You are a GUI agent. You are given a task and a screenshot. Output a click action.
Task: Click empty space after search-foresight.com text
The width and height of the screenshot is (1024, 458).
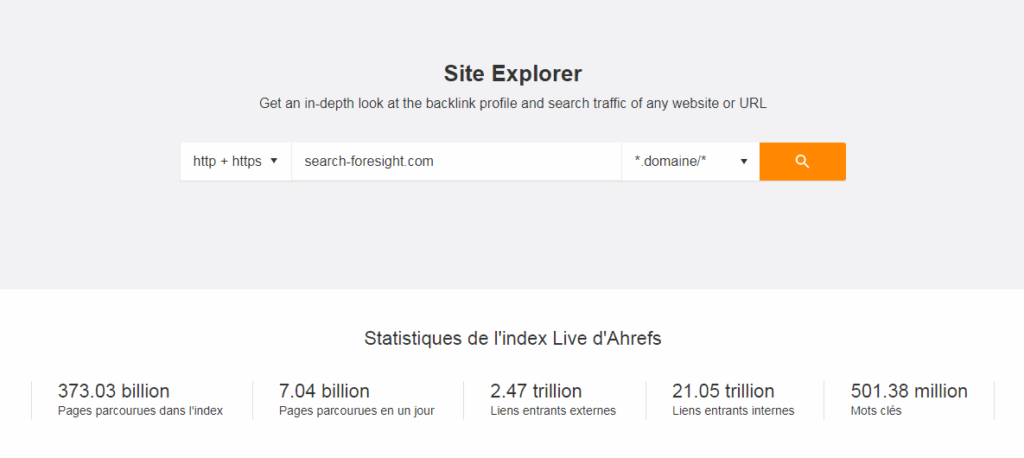[x=529, y=161]
